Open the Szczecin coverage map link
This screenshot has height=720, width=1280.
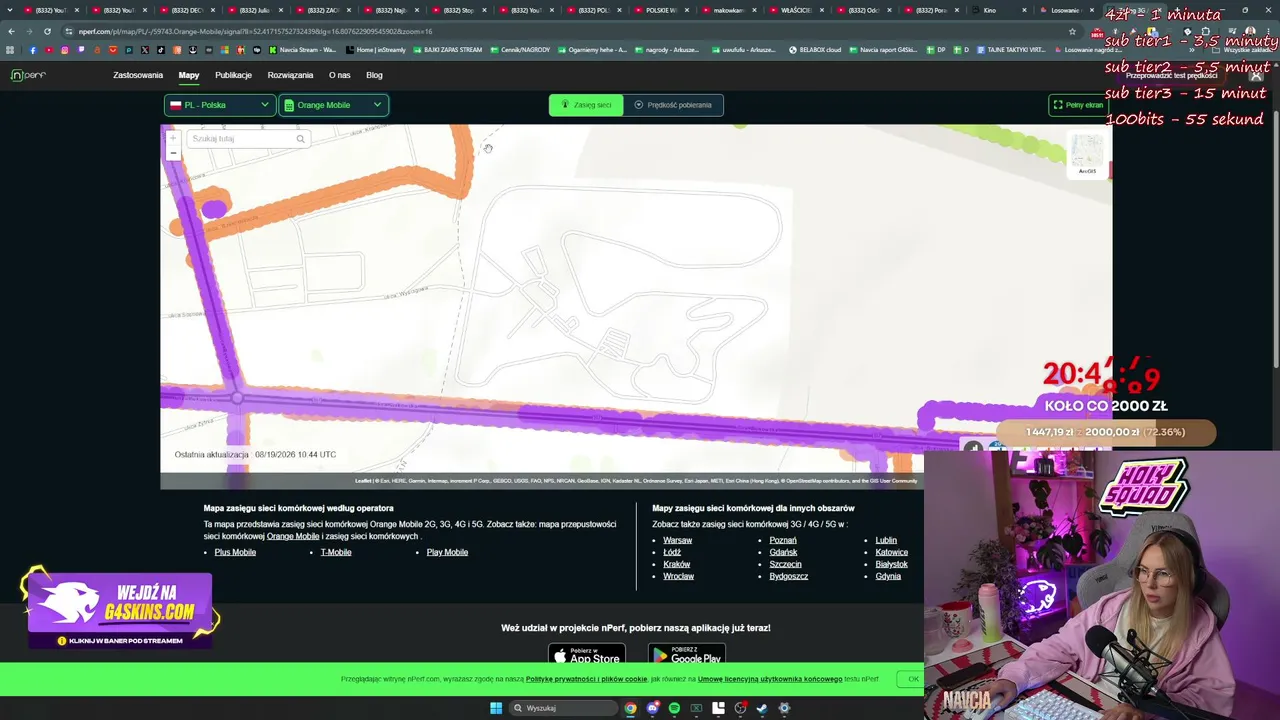coord(785,564)
